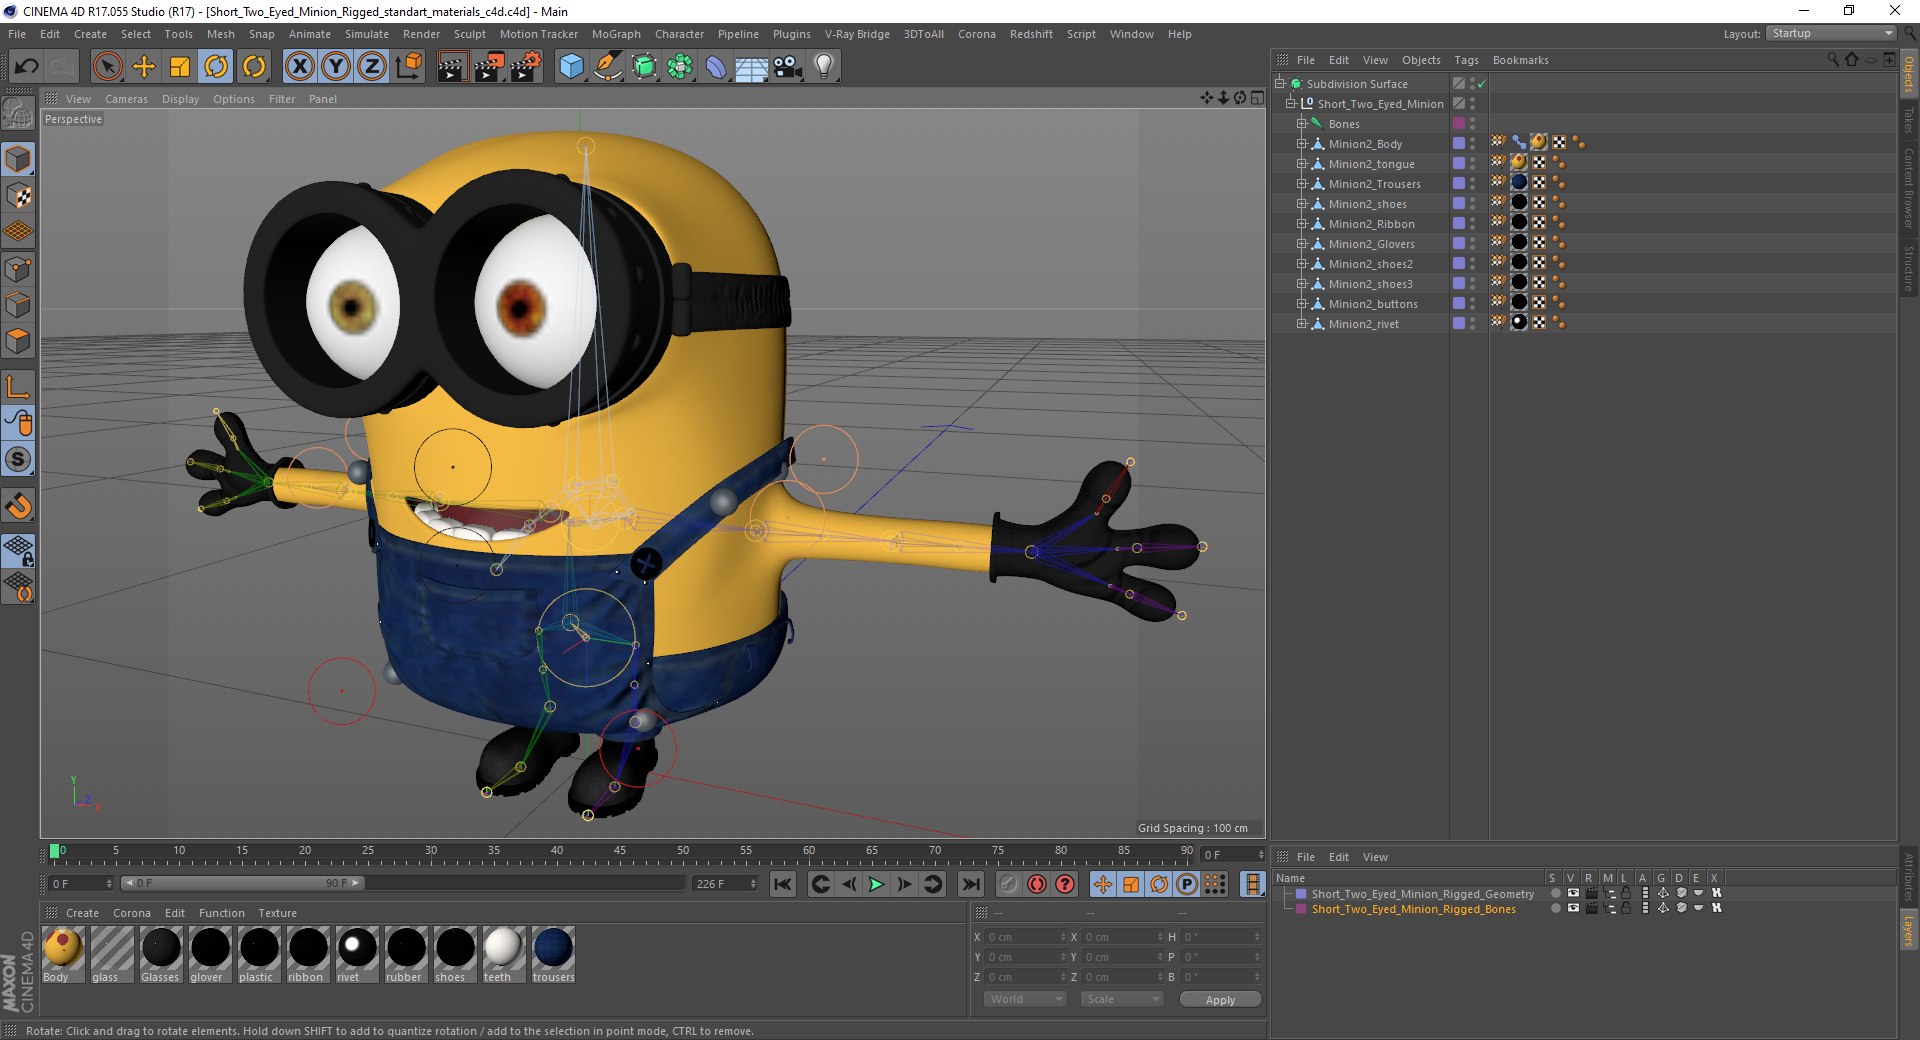Open viewport Cameras menu

tap(126, 99)
